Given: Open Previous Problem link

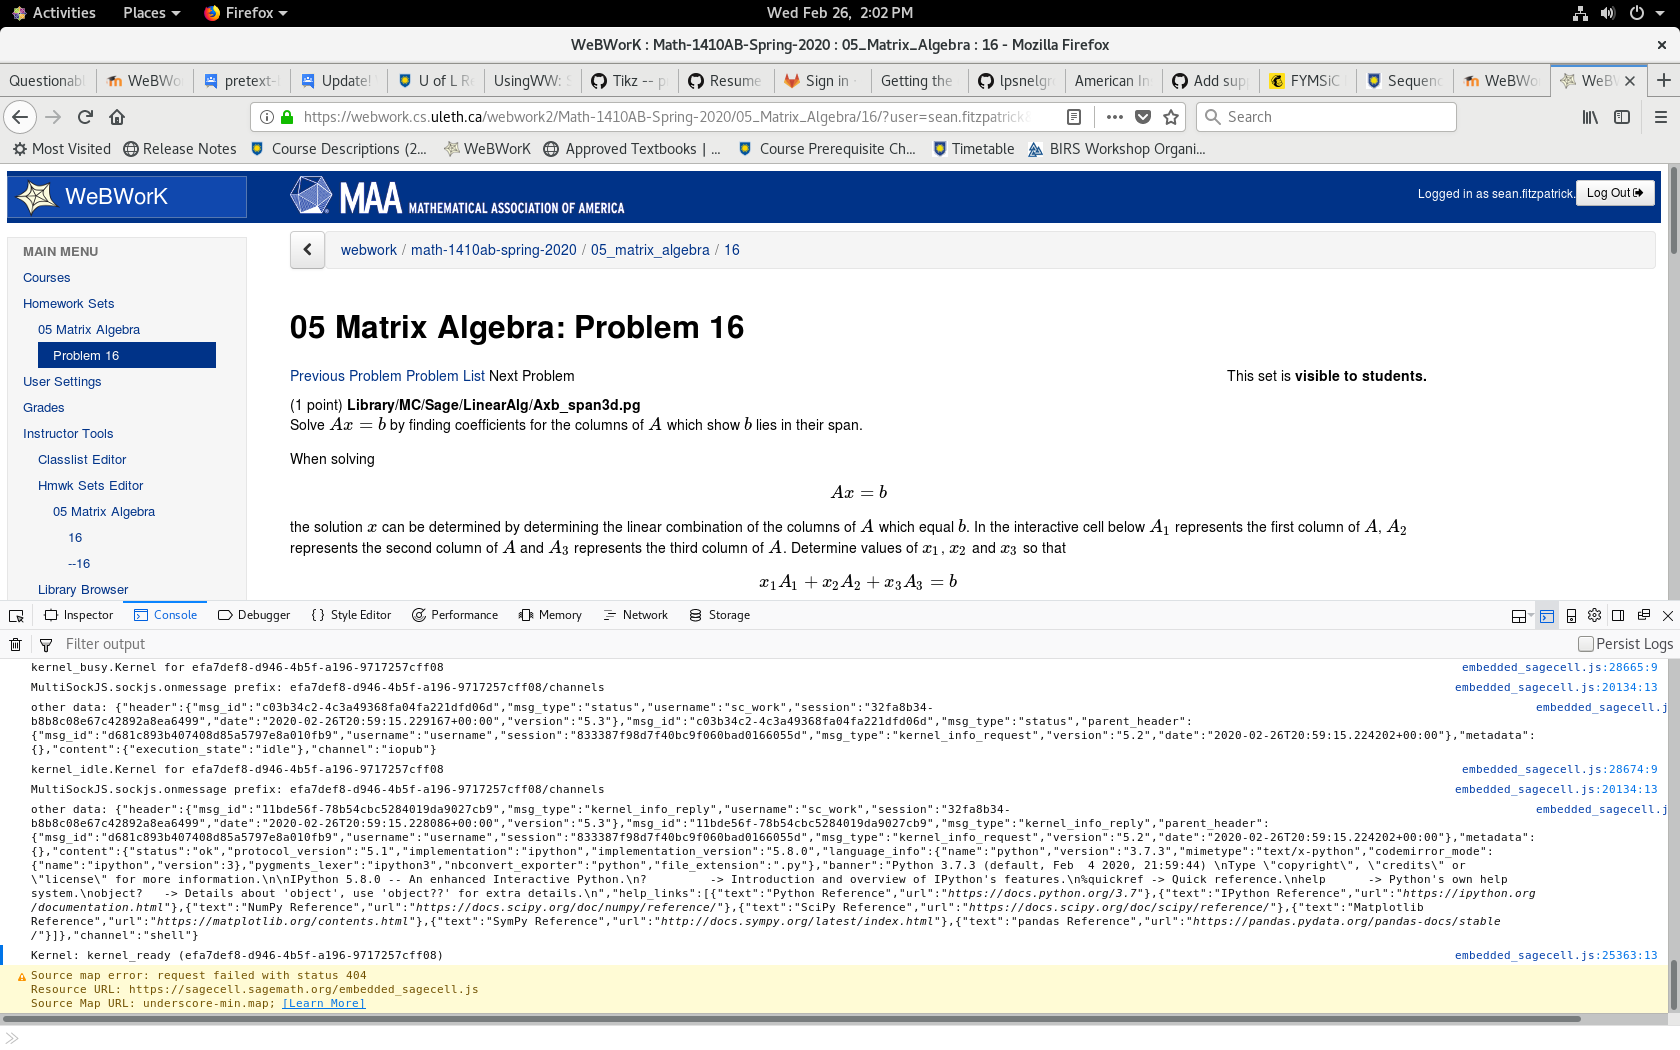Looking at the screenshot, I should [346, 376].
